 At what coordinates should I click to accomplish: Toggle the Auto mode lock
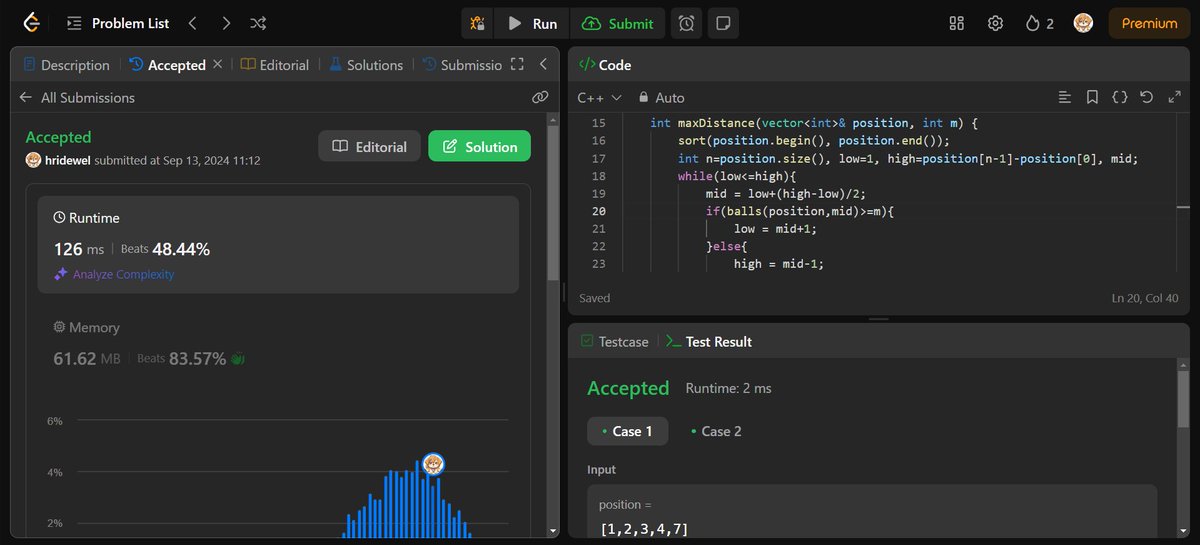(x=661, y=98)
